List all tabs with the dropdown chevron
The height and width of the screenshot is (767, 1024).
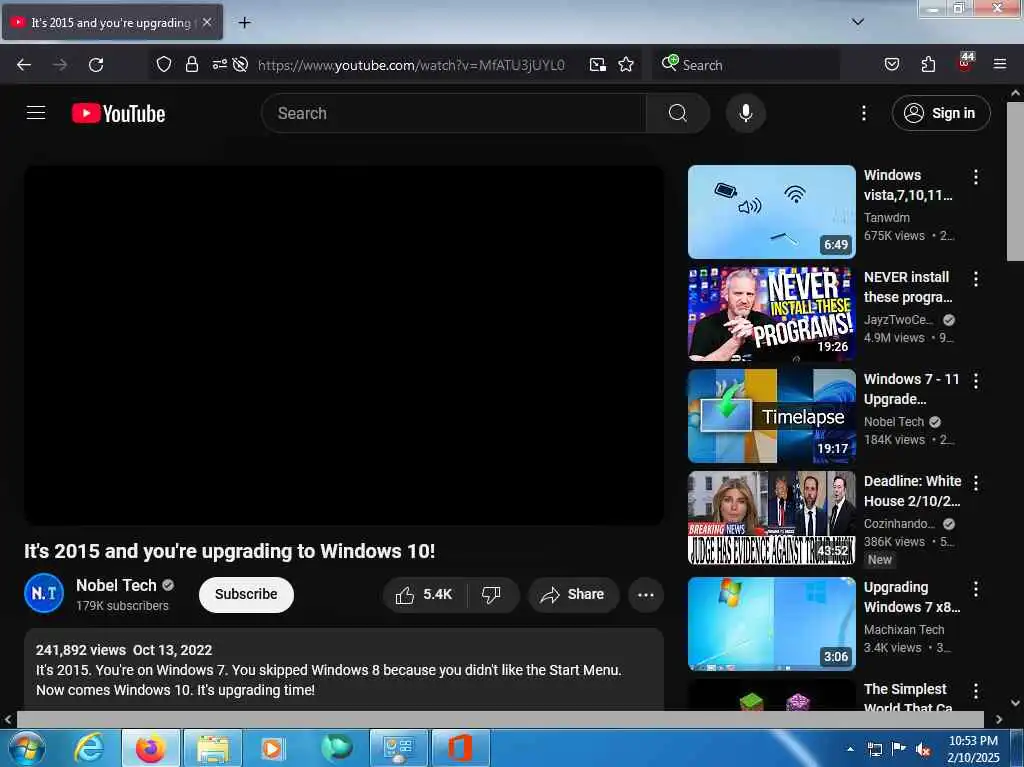857,22
